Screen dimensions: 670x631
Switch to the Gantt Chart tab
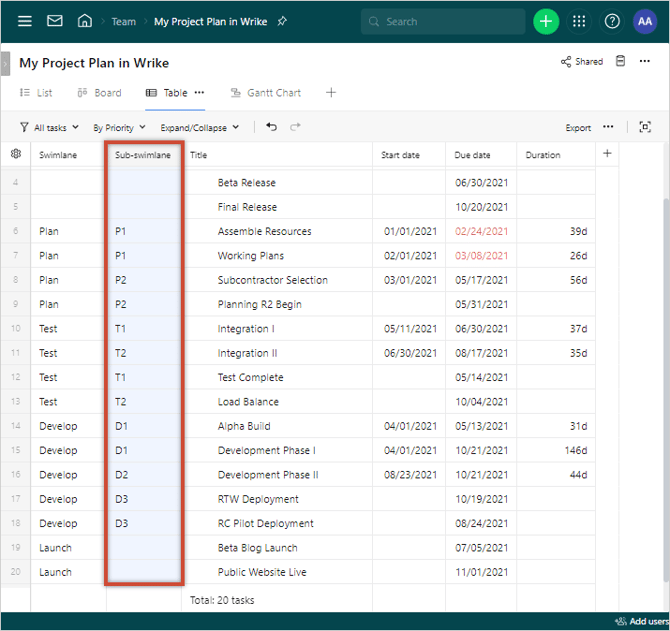[266, 93]
